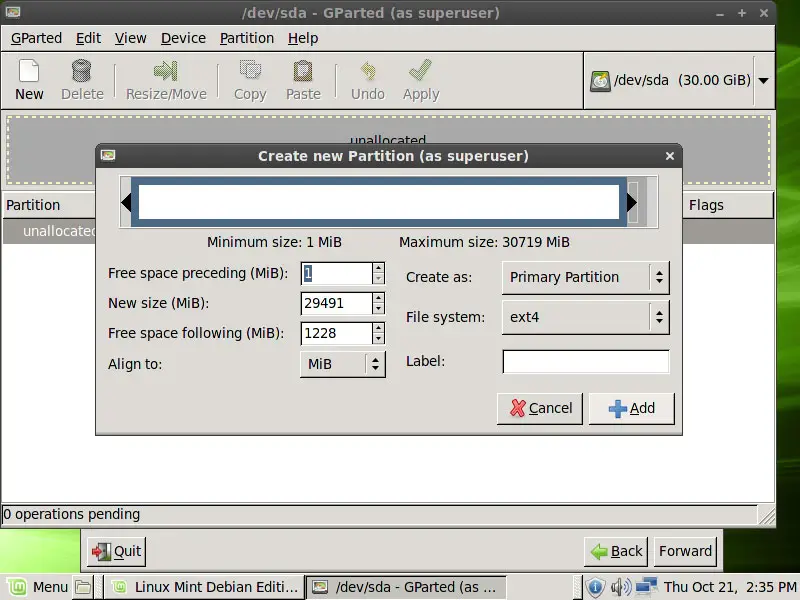Switch to Linux Mint Debian Edition taskbar window
The width and height of the screenshot is (800, 600).
[x=204, y=587]
